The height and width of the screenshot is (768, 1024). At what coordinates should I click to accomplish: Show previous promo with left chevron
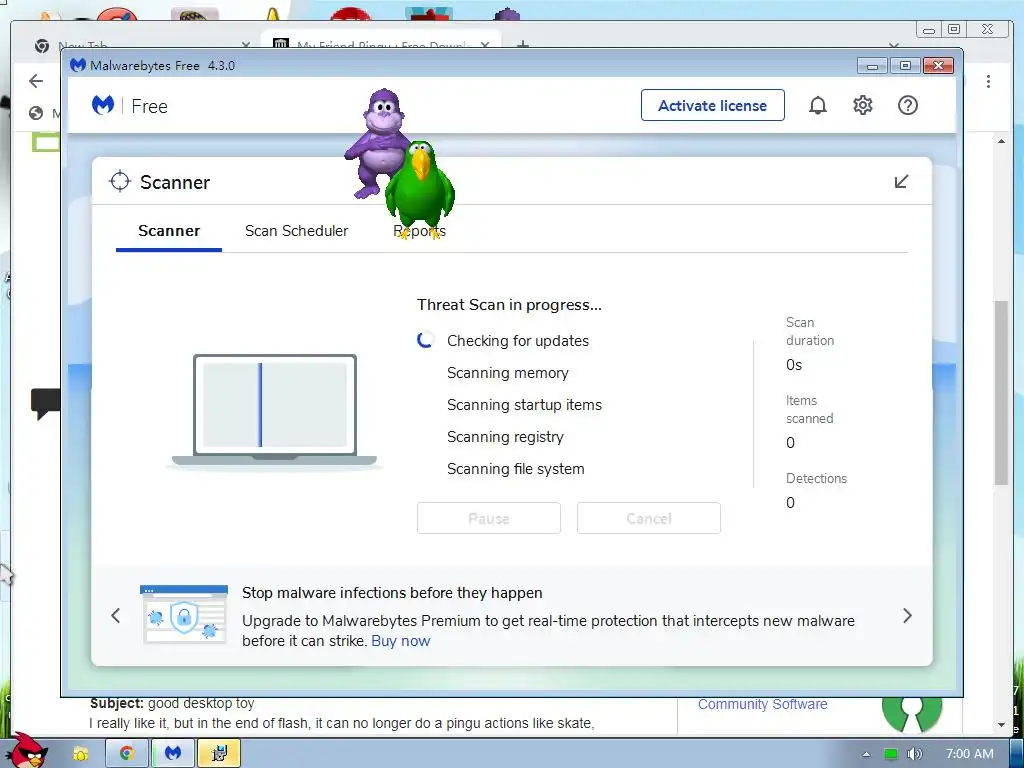(x=116, y=615)
